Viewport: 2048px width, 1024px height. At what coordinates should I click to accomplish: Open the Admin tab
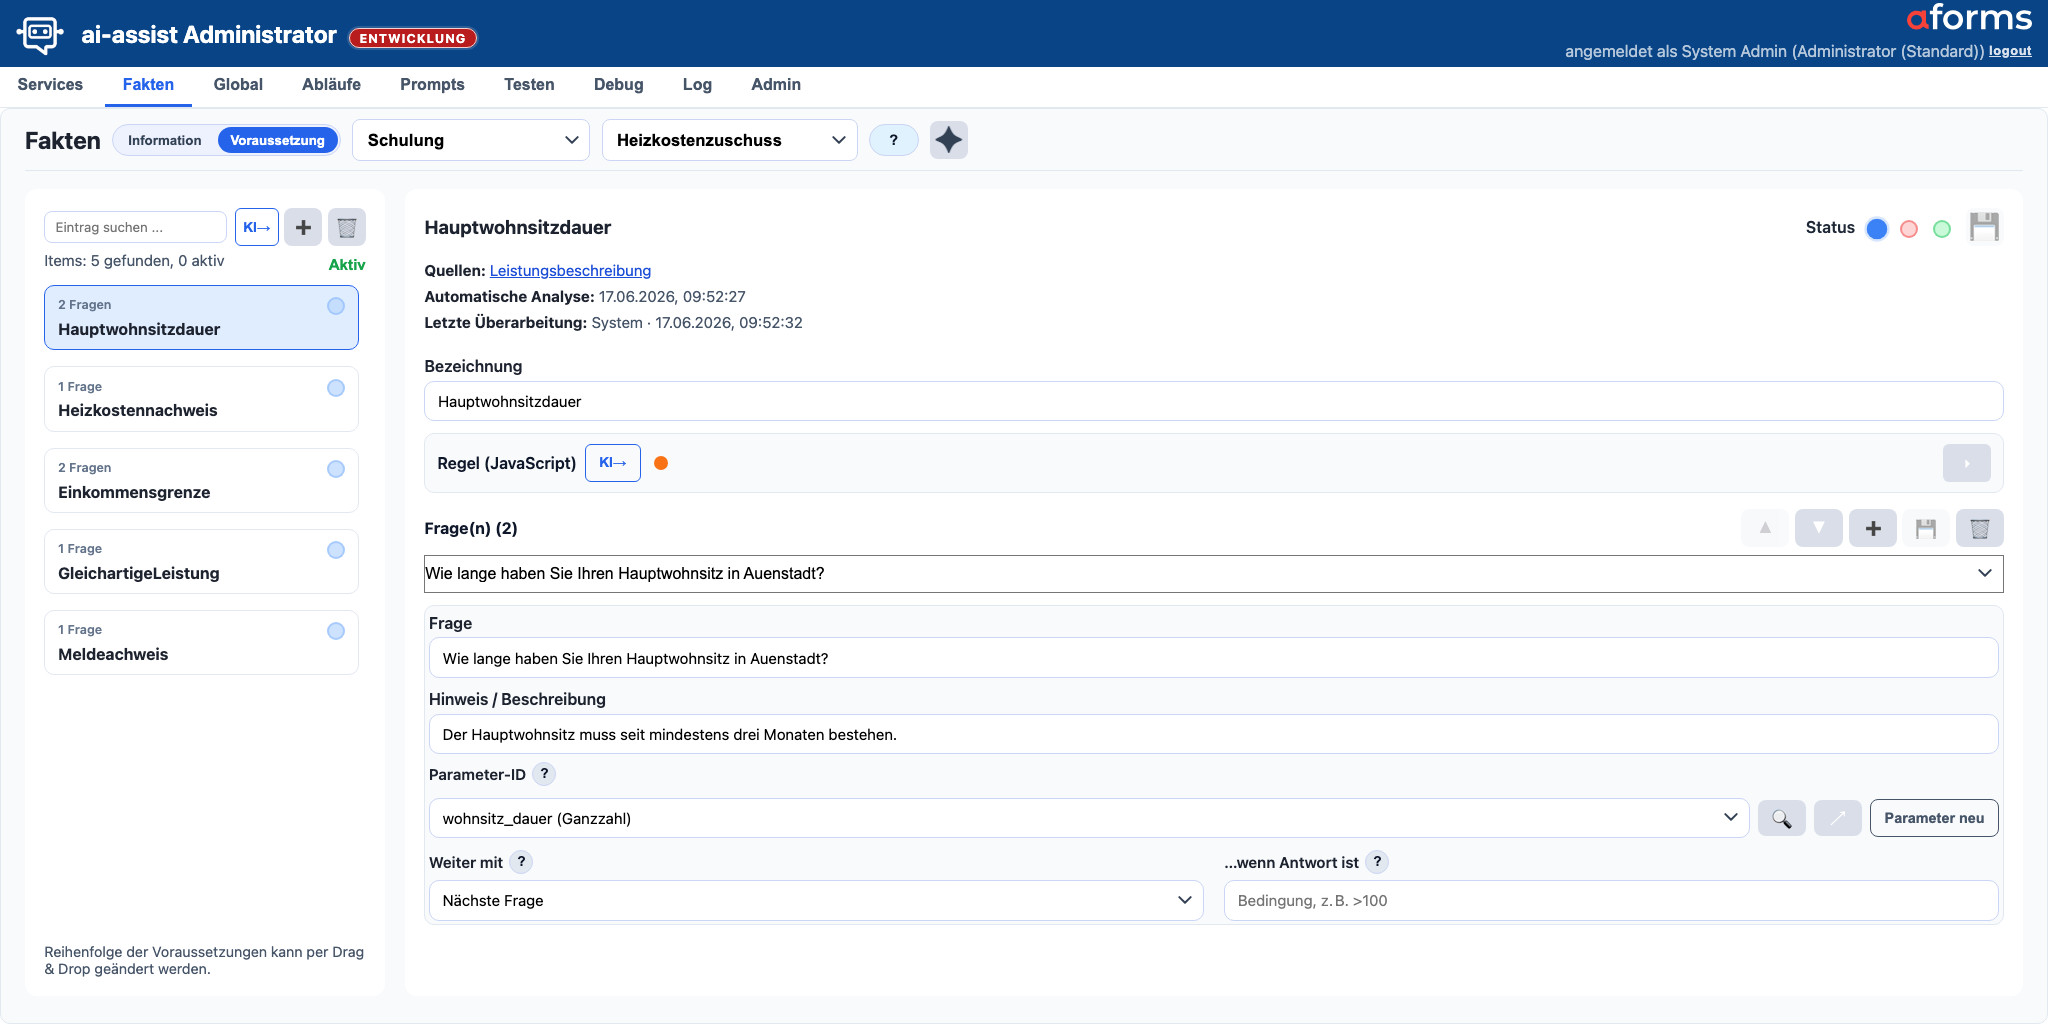[776, 85]
